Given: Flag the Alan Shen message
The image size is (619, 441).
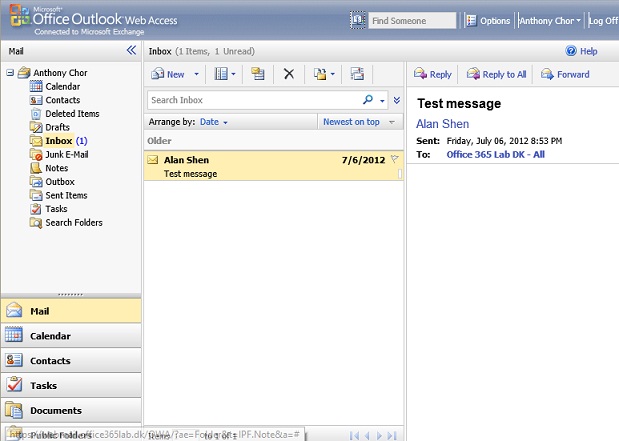Looking at the screenshot, I should (x=394, y=159).
